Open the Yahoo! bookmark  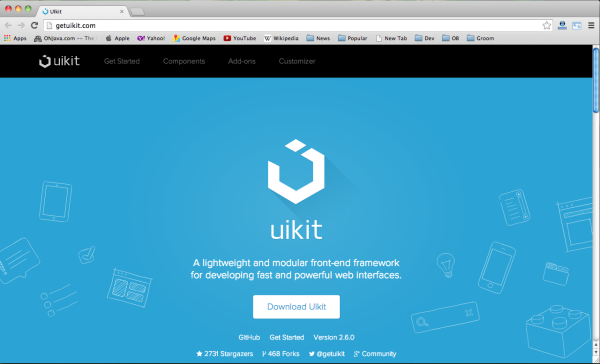pyautogui.click(x=151, y=38)
